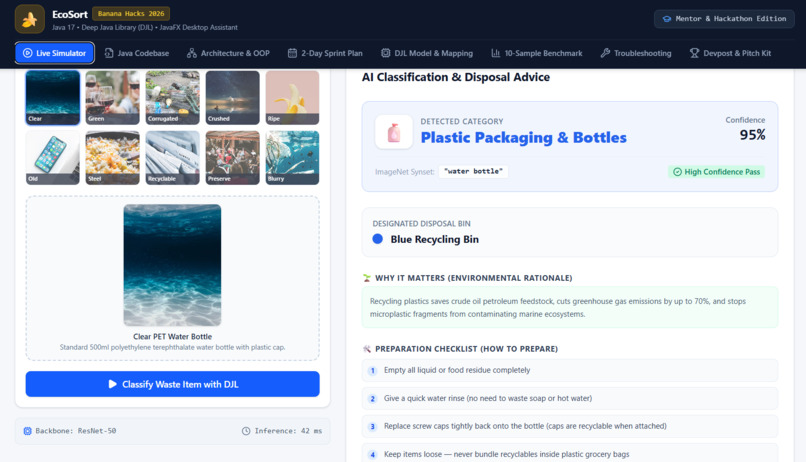Open the Architecture & OOP tab
Image resolution: width=806 pixels, height=462 pixels.
pyautogui.click(x=228, y=53)
